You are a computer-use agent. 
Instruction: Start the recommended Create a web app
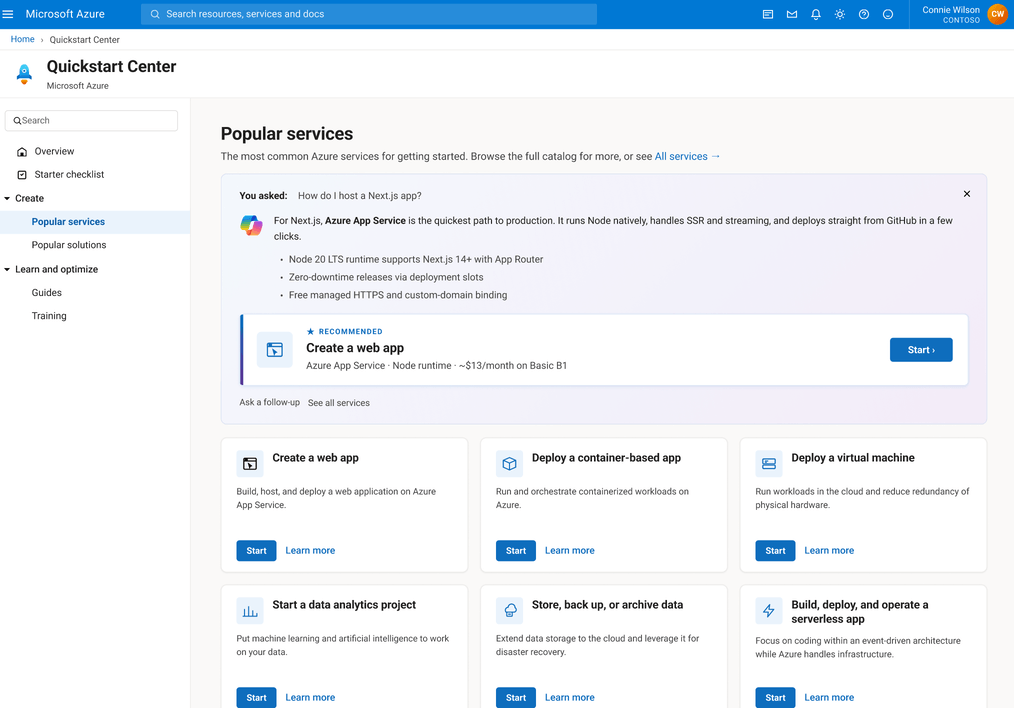coord(920,350)
